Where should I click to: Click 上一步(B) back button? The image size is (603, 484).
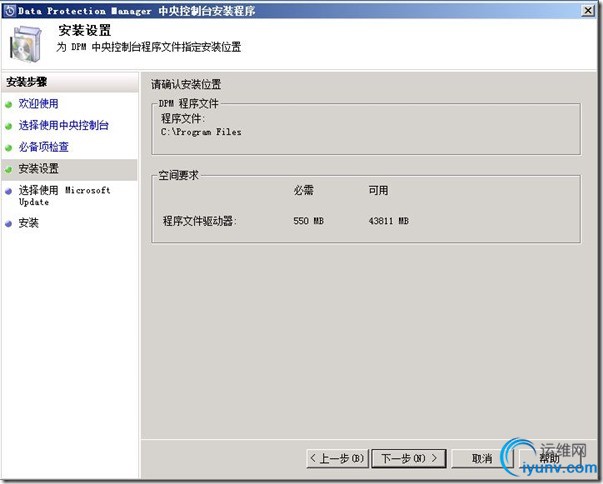337,458
